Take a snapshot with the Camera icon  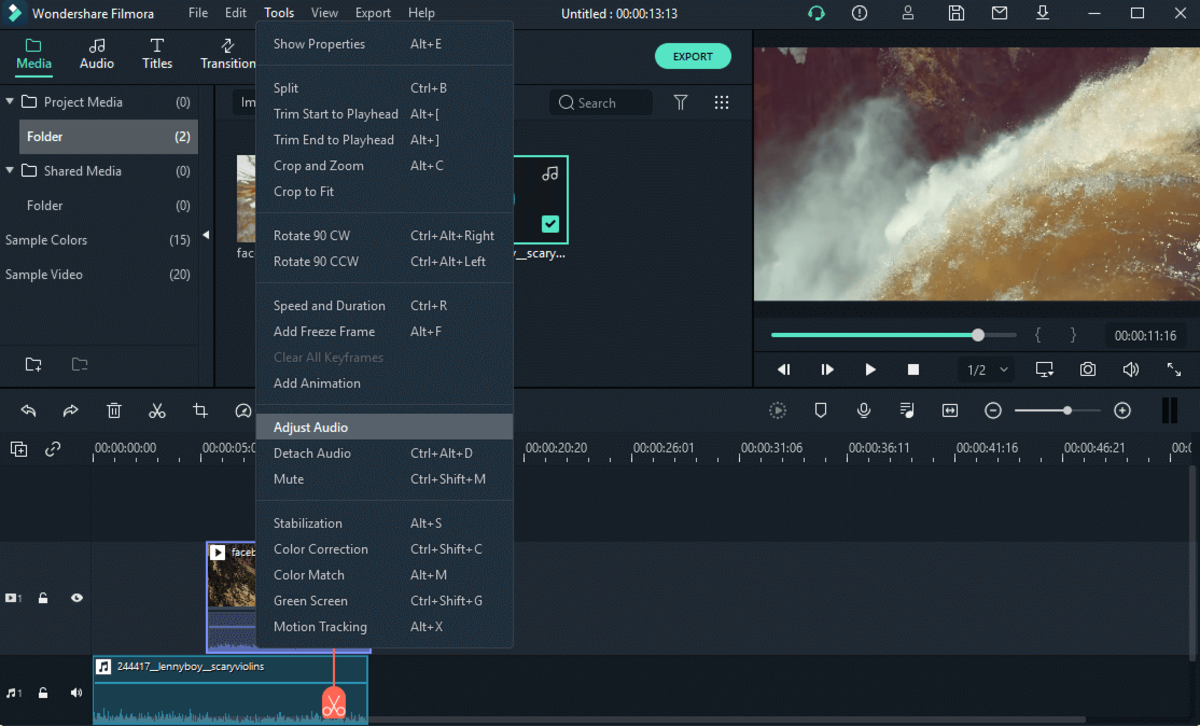1087,369
